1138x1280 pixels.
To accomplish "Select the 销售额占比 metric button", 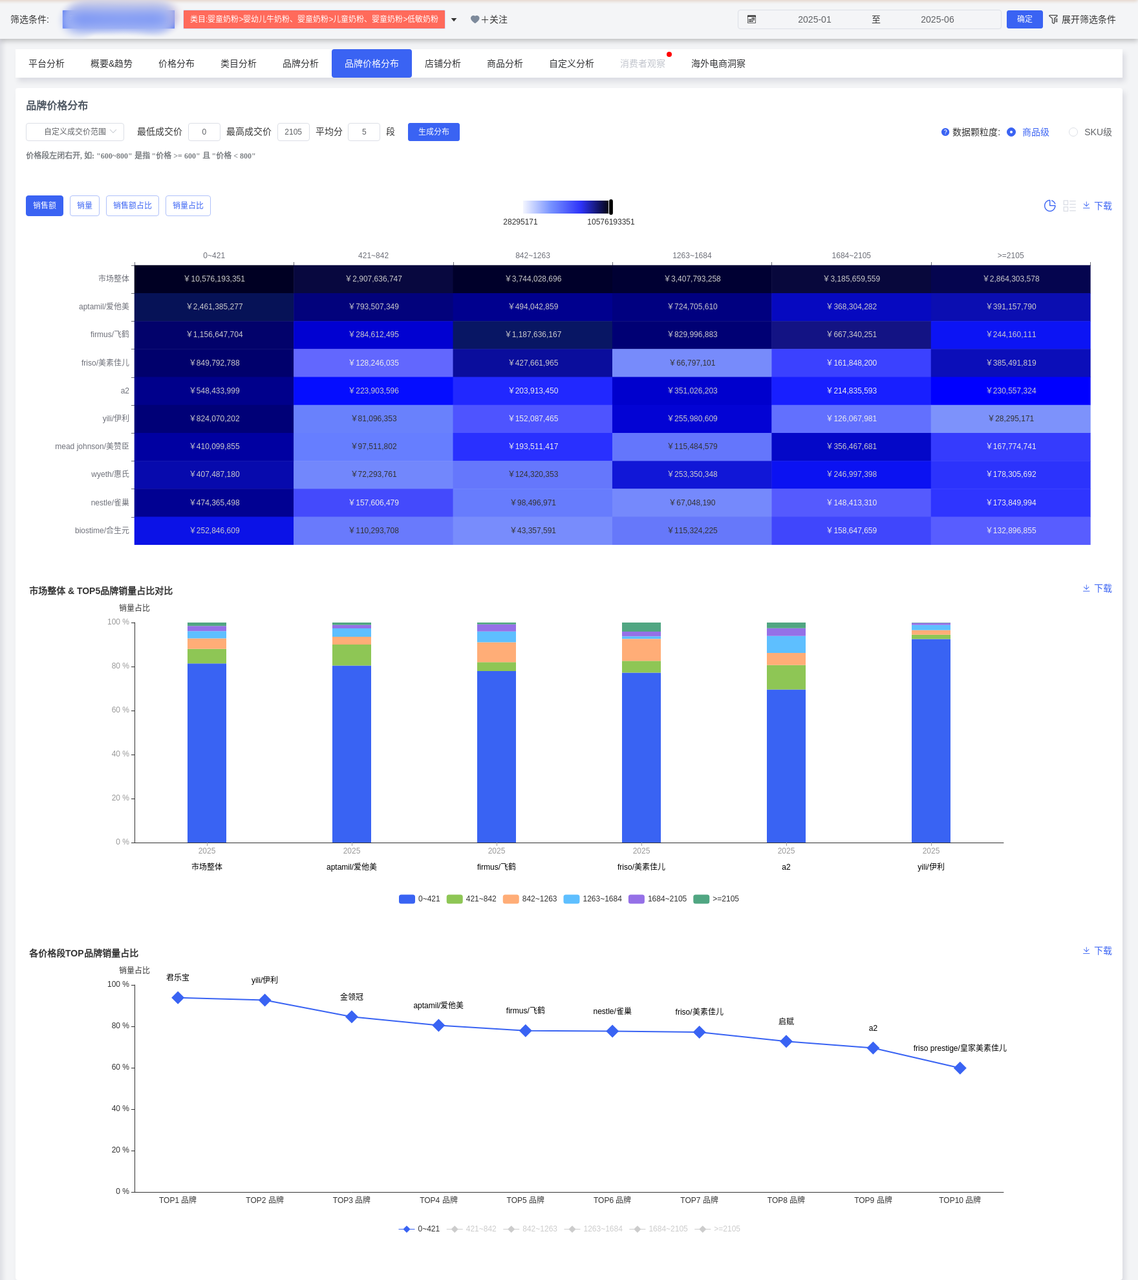I will click(x=133, y=206).
